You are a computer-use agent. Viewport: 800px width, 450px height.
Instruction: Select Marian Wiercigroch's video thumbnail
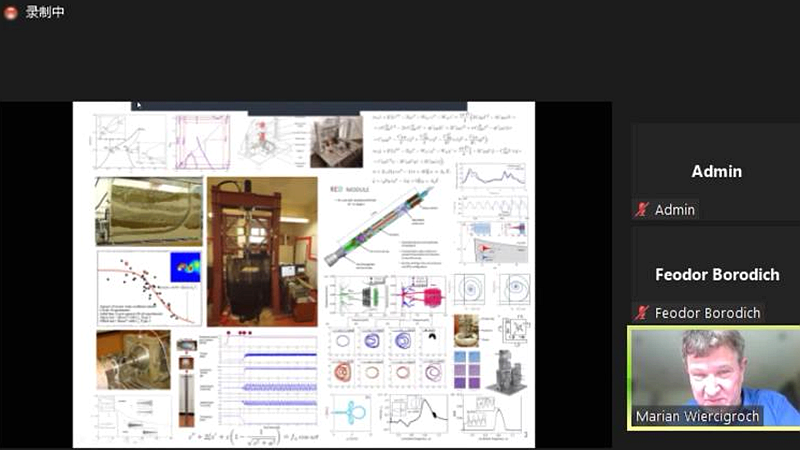[714, 378]
